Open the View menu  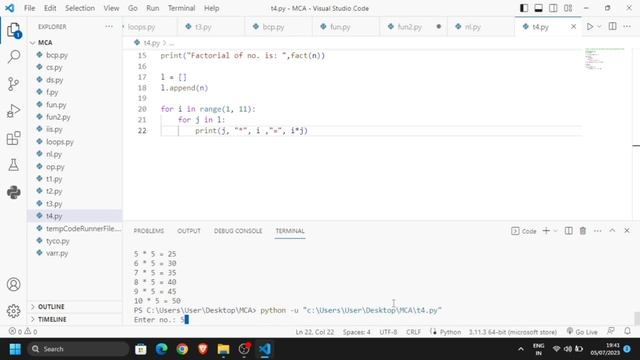[x=111, y=8]
